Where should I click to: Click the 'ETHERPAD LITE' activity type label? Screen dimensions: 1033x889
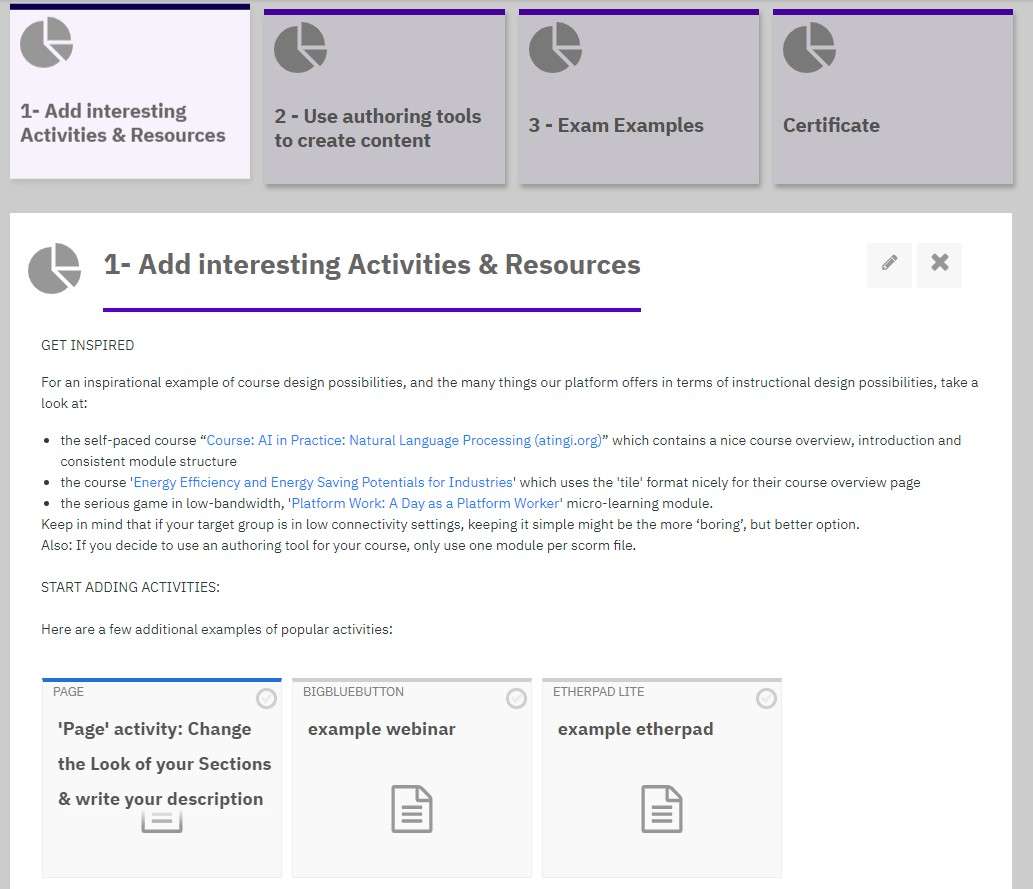click(x=598, y=691)
